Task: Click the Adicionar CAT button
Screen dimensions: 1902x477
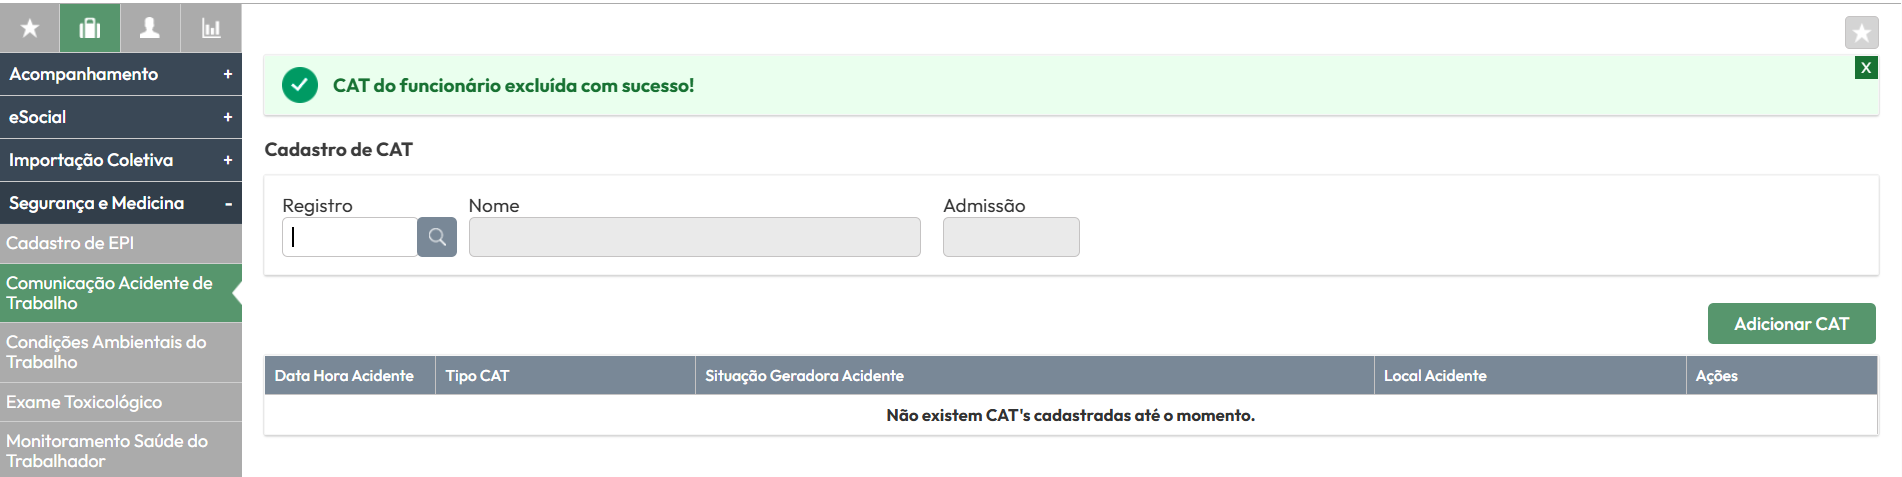Action: tap(1791, 324)
